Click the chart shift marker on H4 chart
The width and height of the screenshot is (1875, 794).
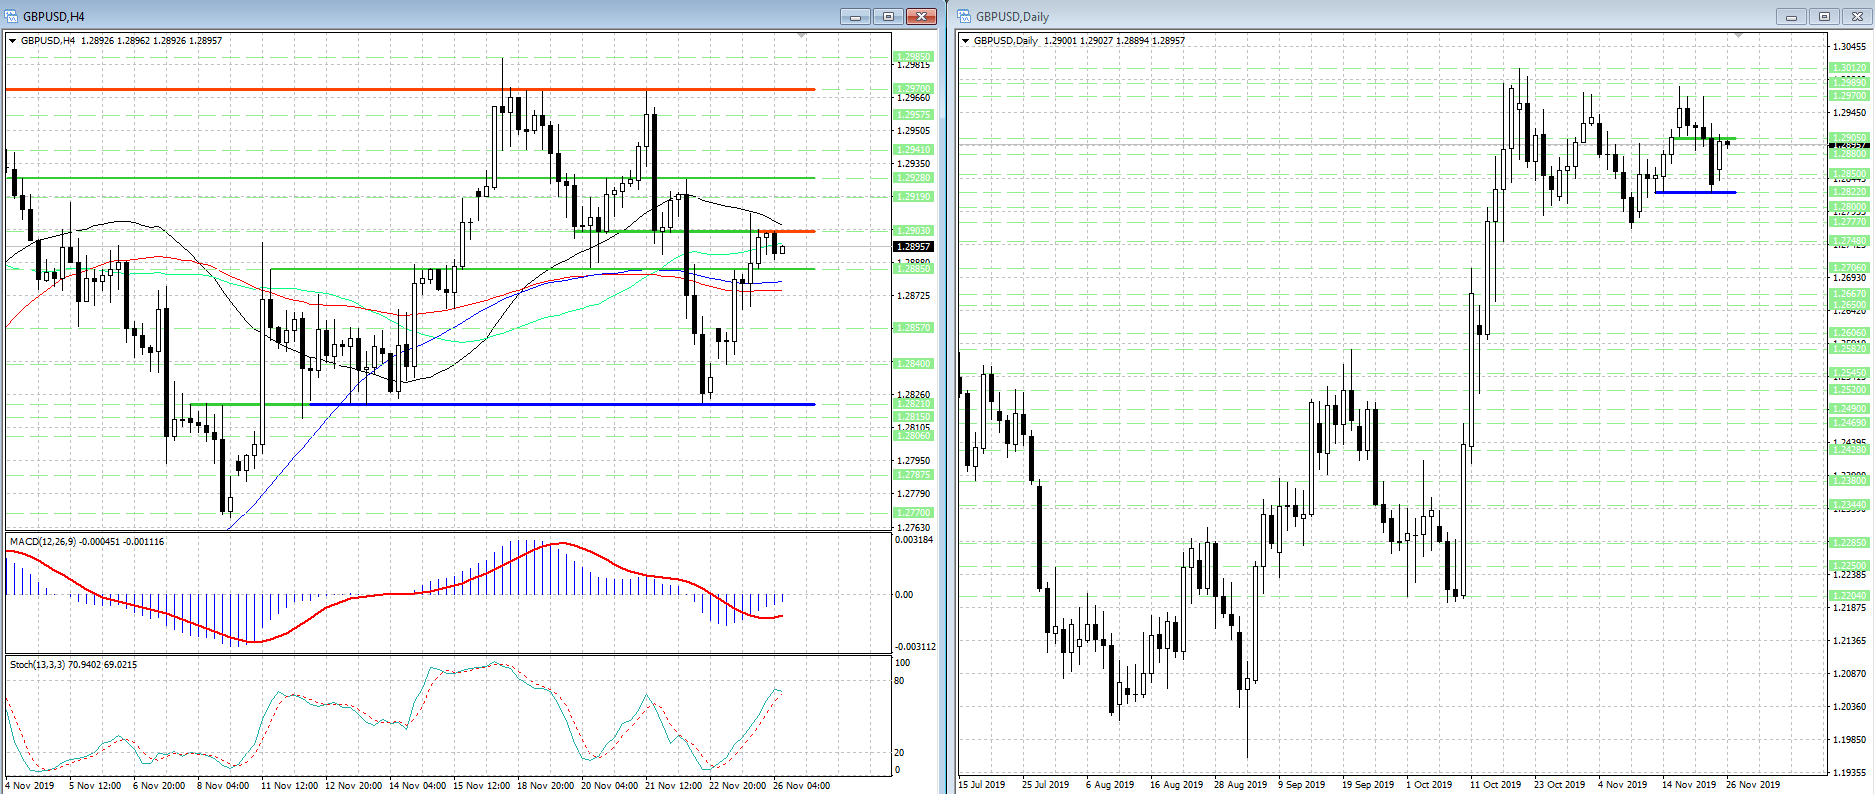pyautogui.click(x=801, y=36)
